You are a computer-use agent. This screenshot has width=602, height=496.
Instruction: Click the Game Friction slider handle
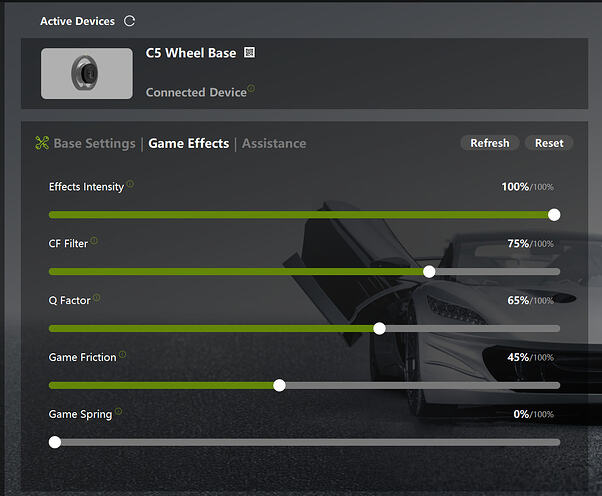tap(280, 385)
